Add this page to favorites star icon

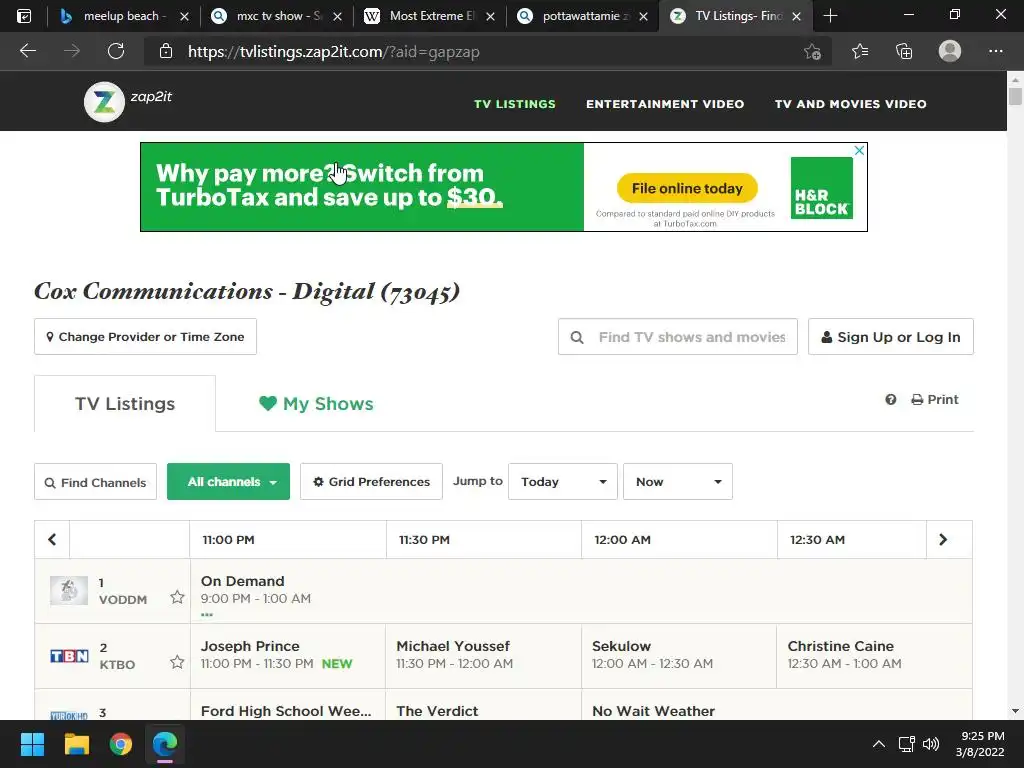click(812, 51)
